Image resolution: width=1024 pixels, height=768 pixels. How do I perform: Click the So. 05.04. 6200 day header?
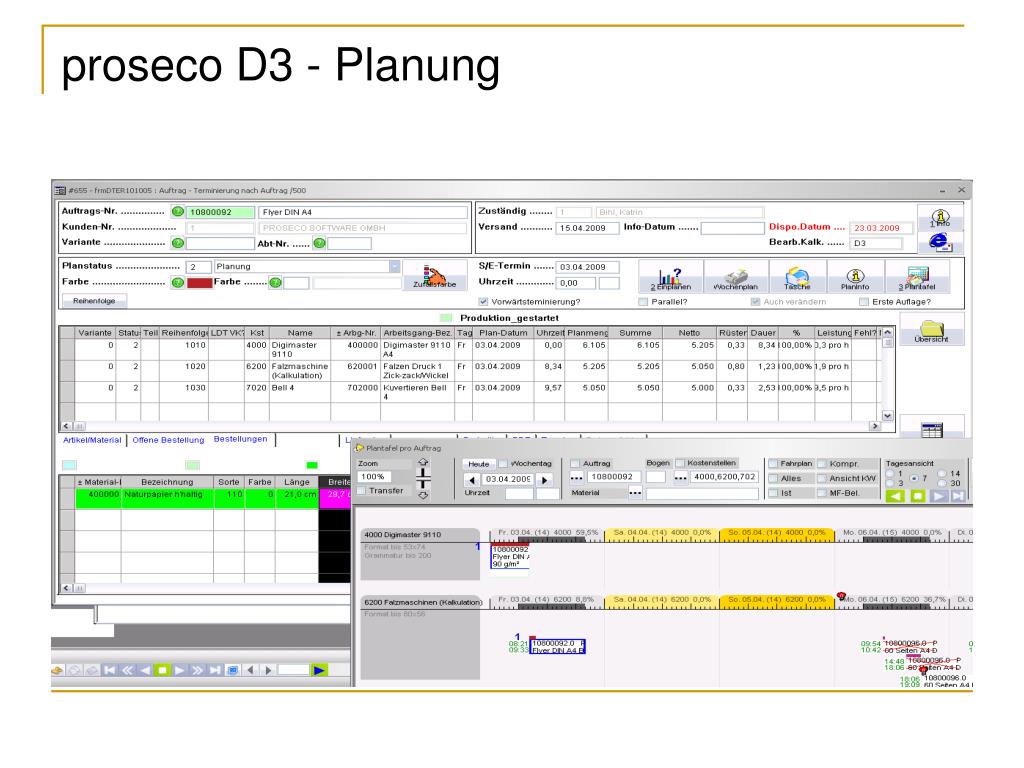click(776, 600)
